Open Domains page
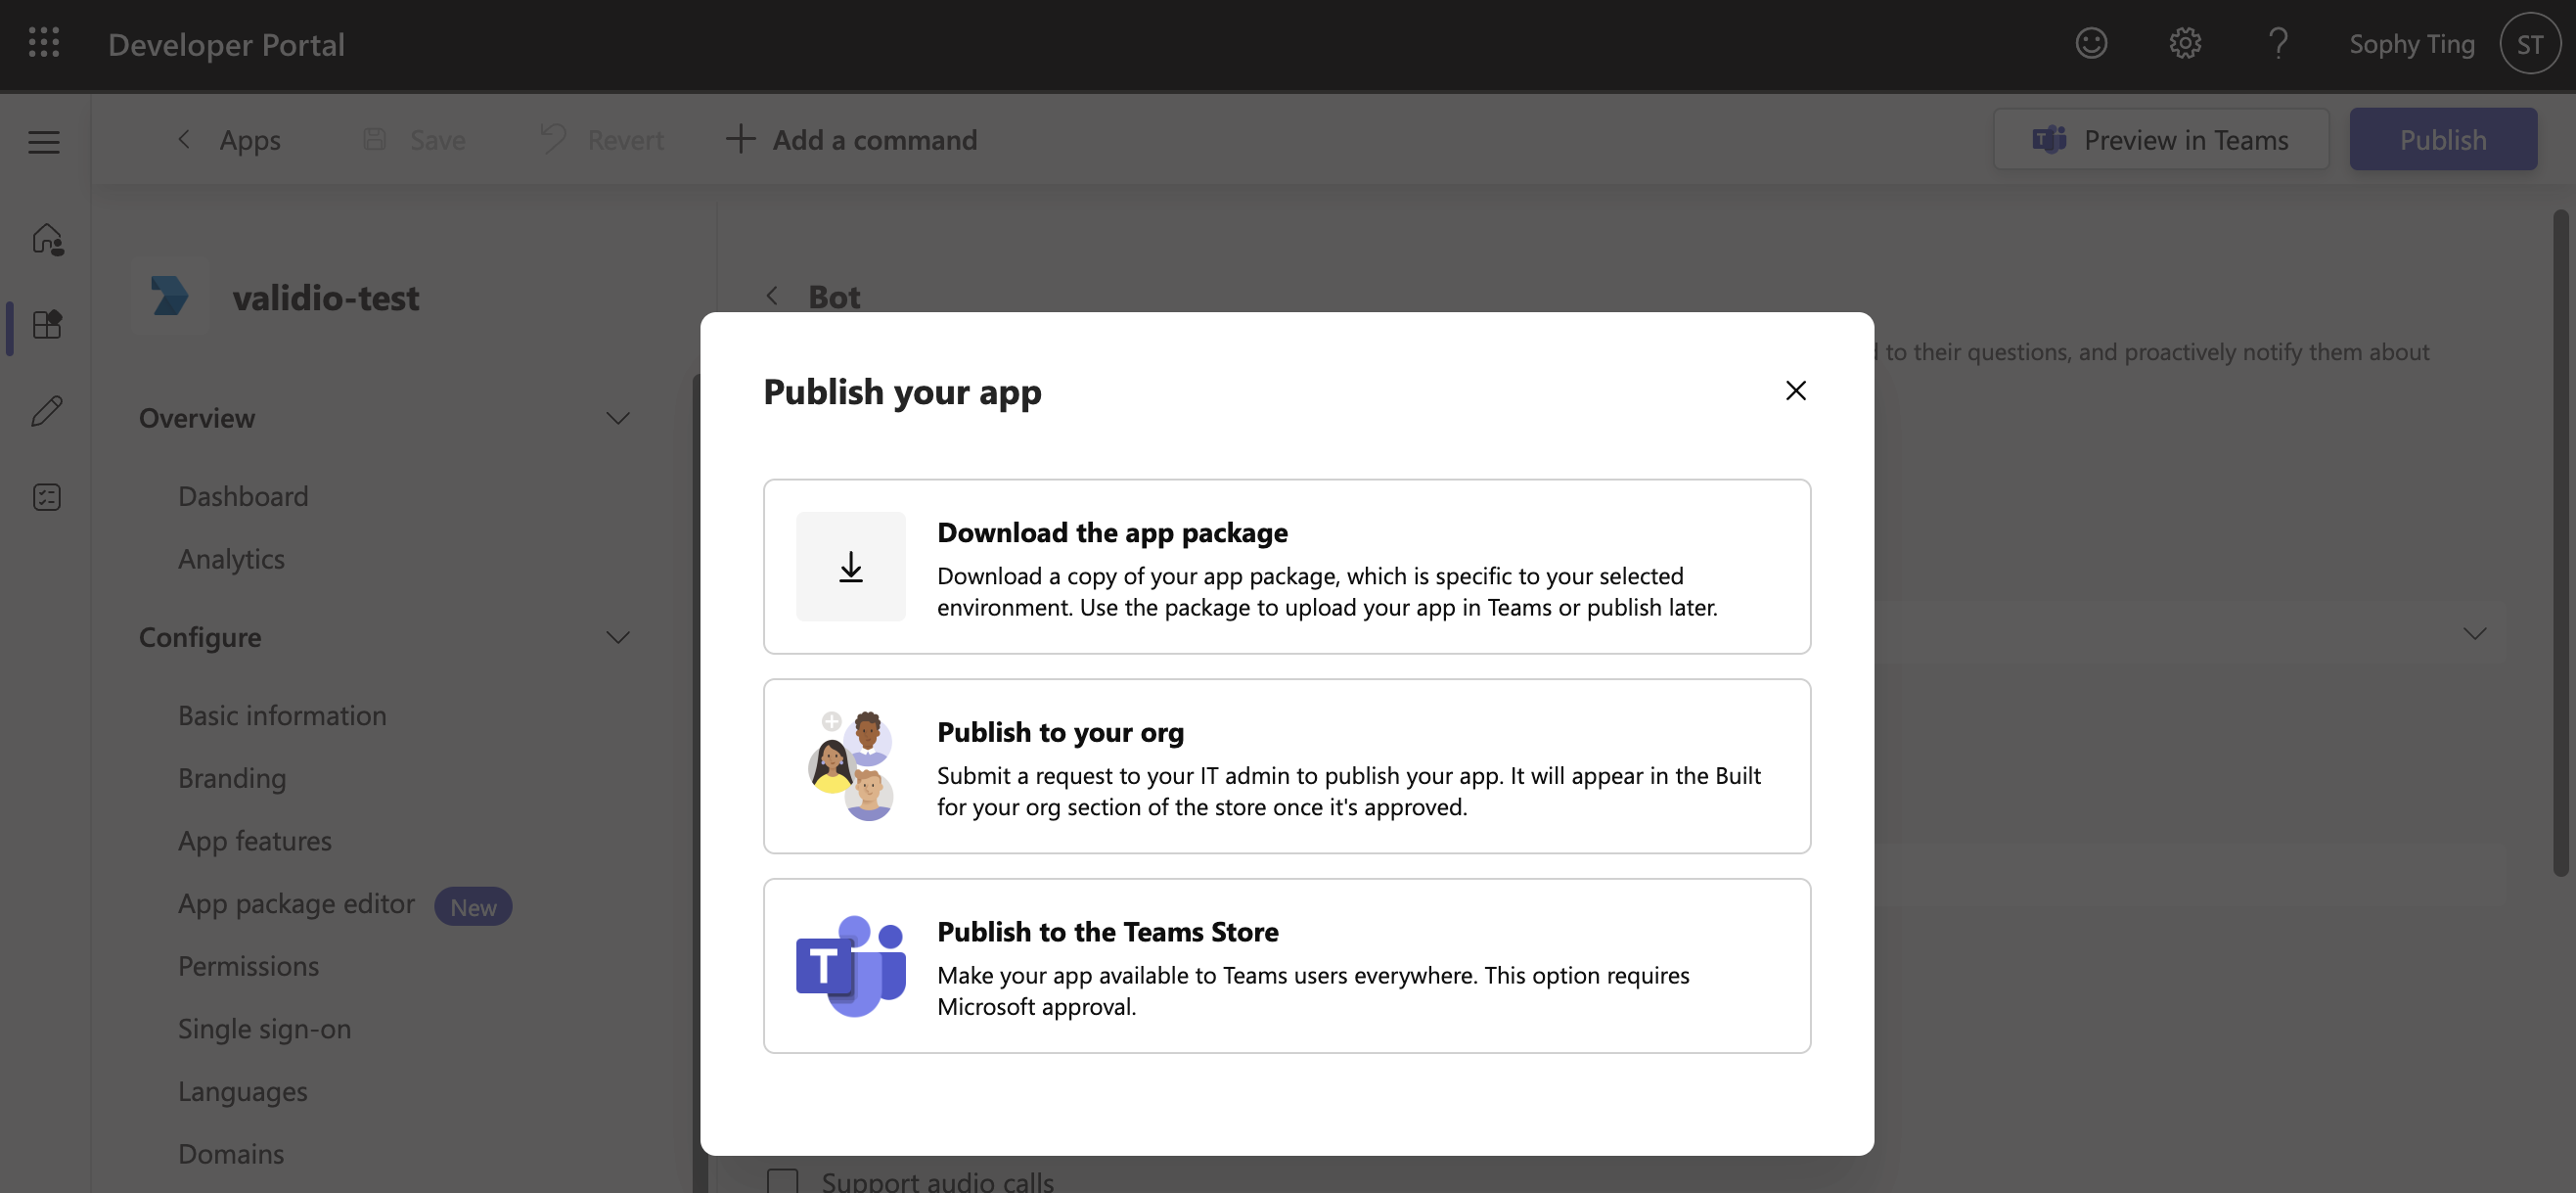This screenshot has height=1193, width=2576. (231, 1154)
